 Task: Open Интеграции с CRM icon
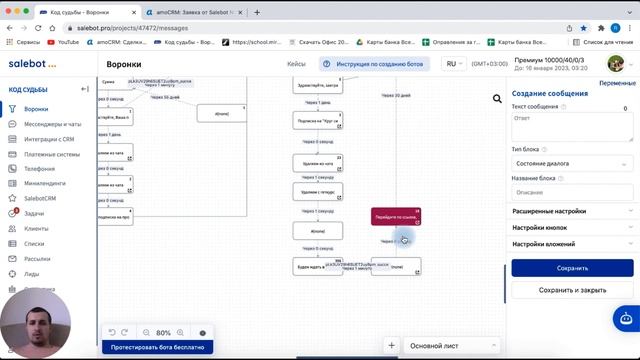12,139
